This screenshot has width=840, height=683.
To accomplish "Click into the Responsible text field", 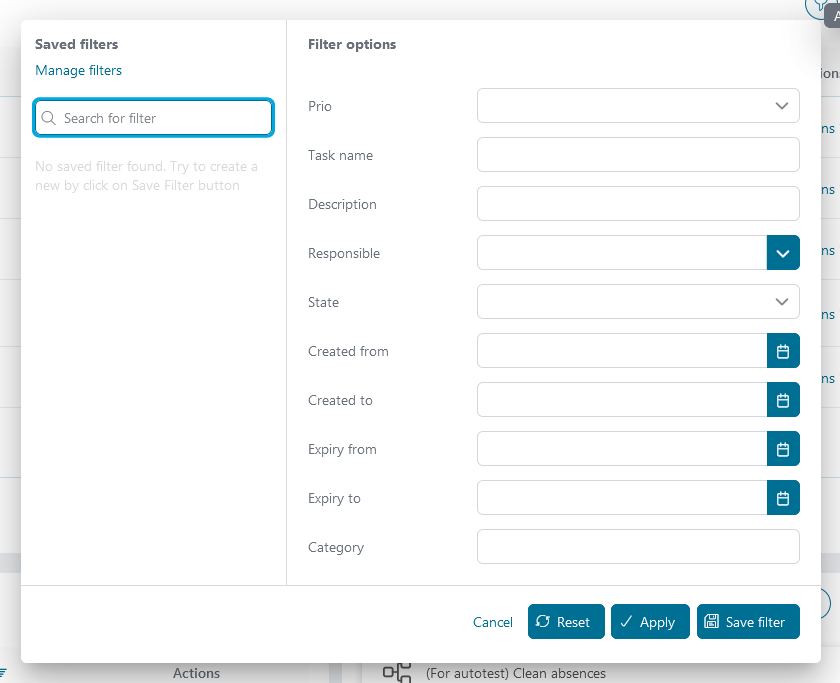I will pos(622,253).
